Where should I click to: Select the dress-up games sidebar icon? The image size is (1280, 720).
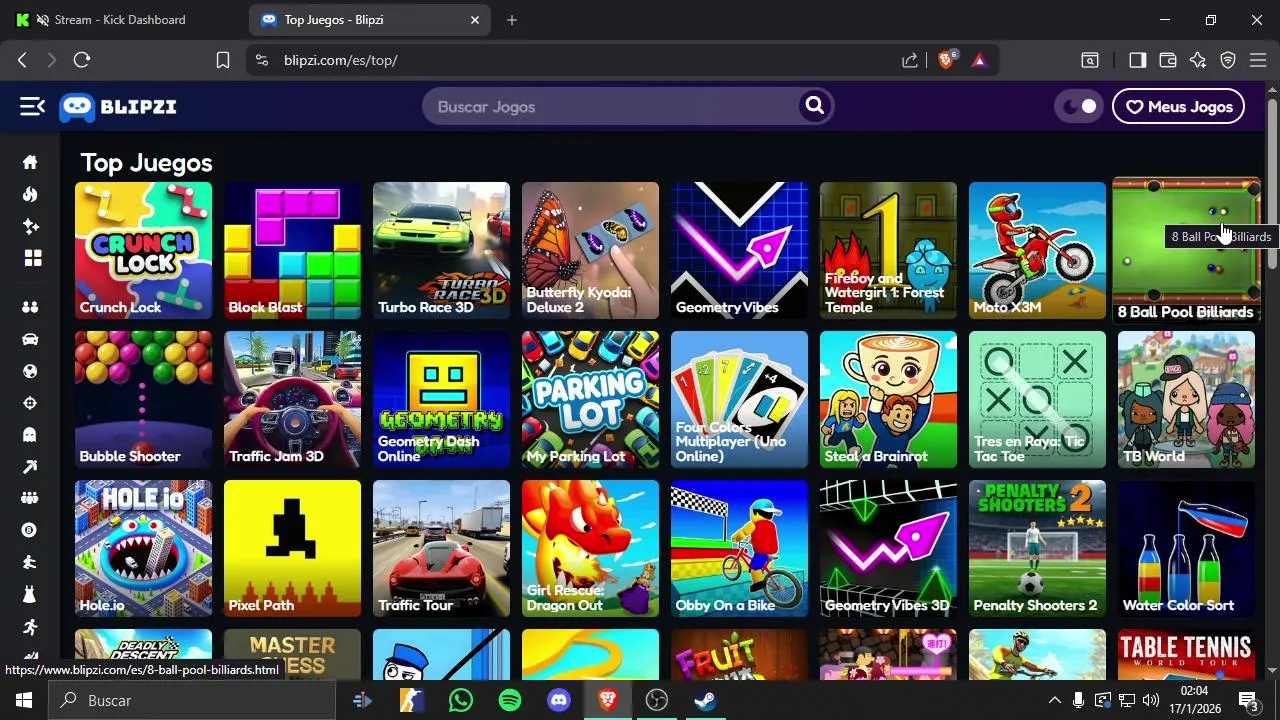pyautogui.click(x=30, y=594)
